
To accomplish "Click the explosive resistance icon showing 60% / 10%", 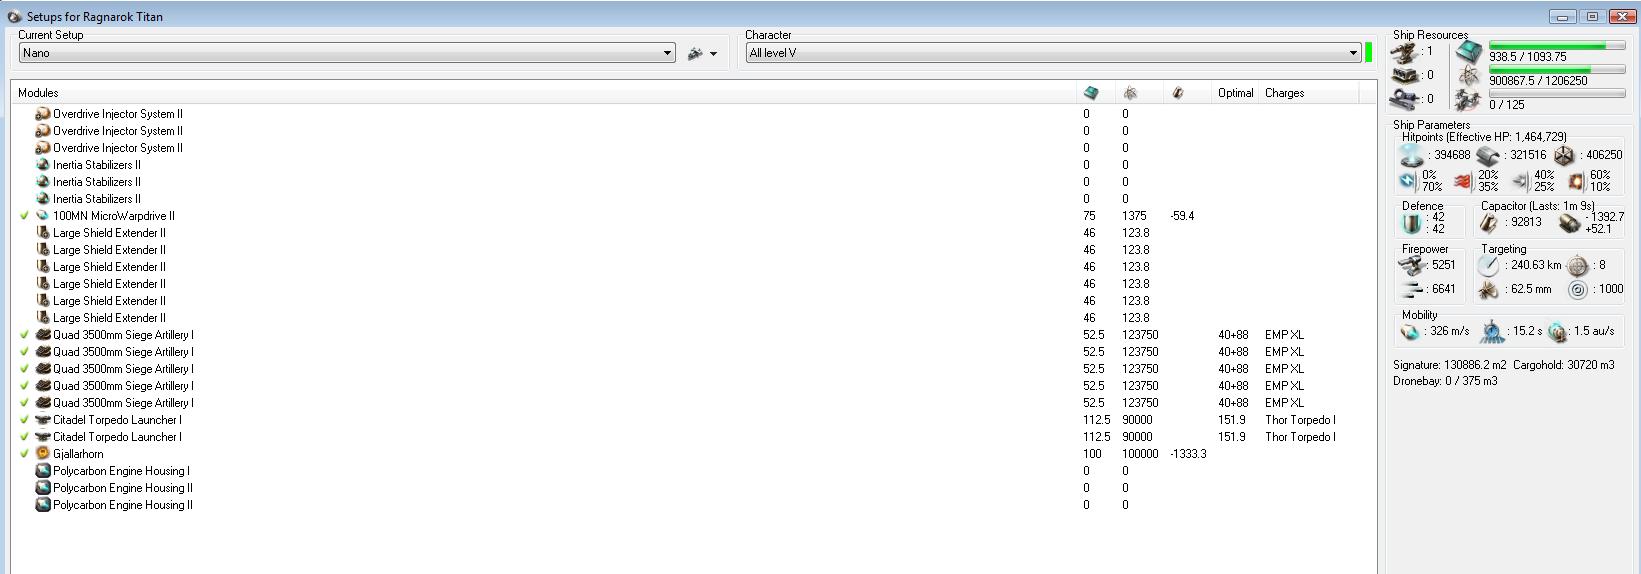I will (x=1577, y=181).
